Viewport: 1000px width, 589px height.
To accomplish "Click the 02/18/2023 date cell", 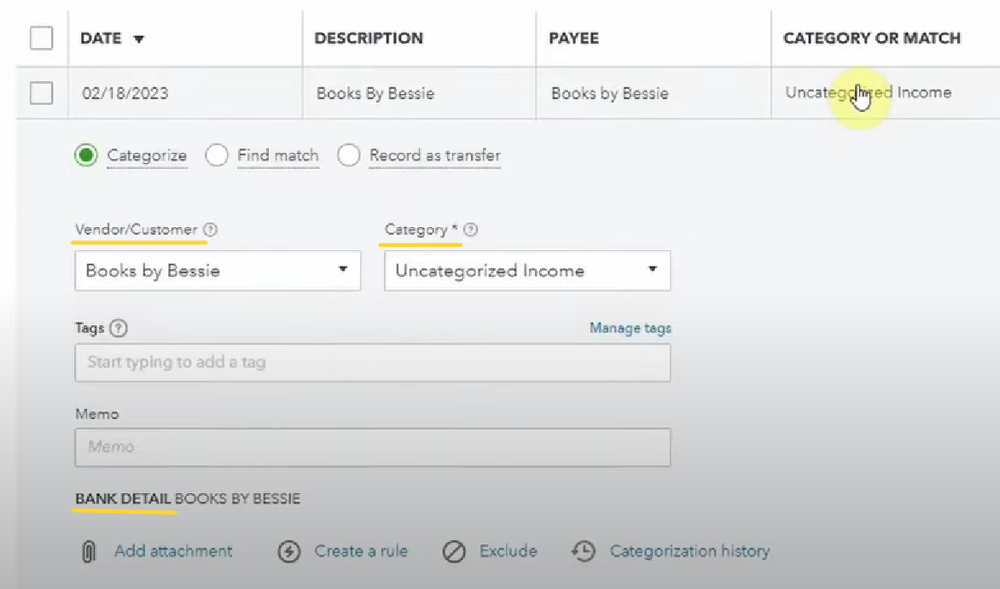I will (x=125, y=94).
